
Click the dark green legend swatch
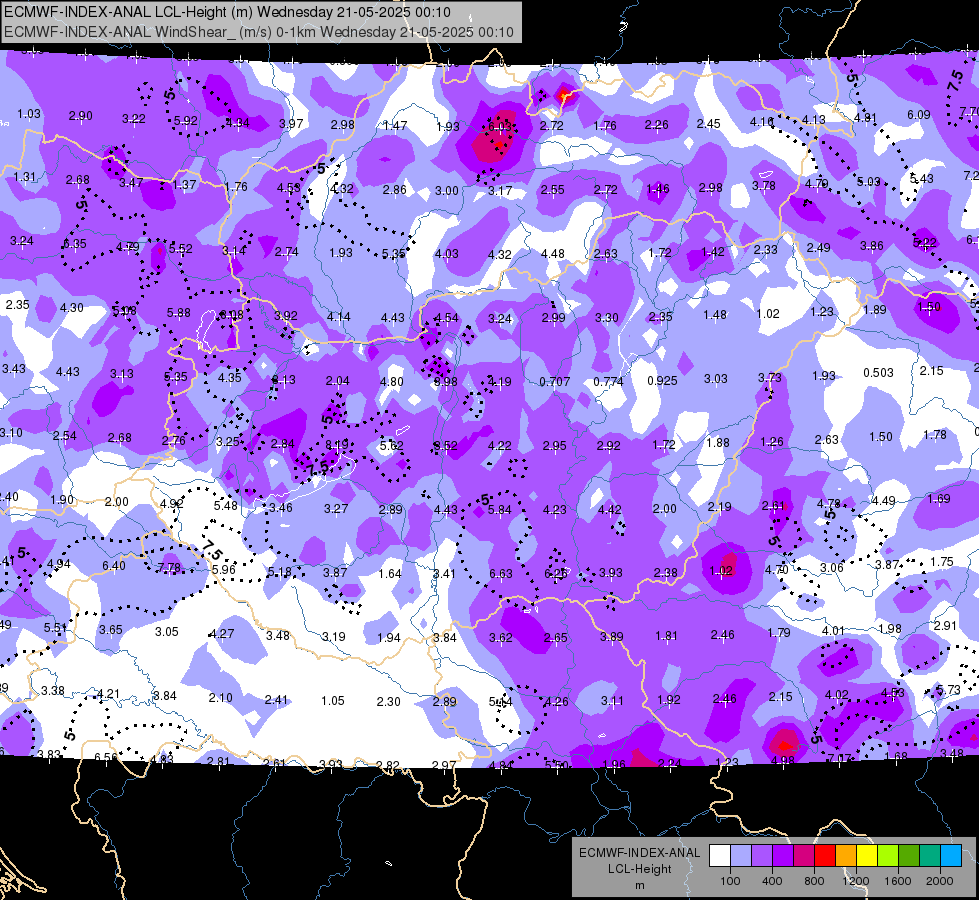(x=909, y=855)
